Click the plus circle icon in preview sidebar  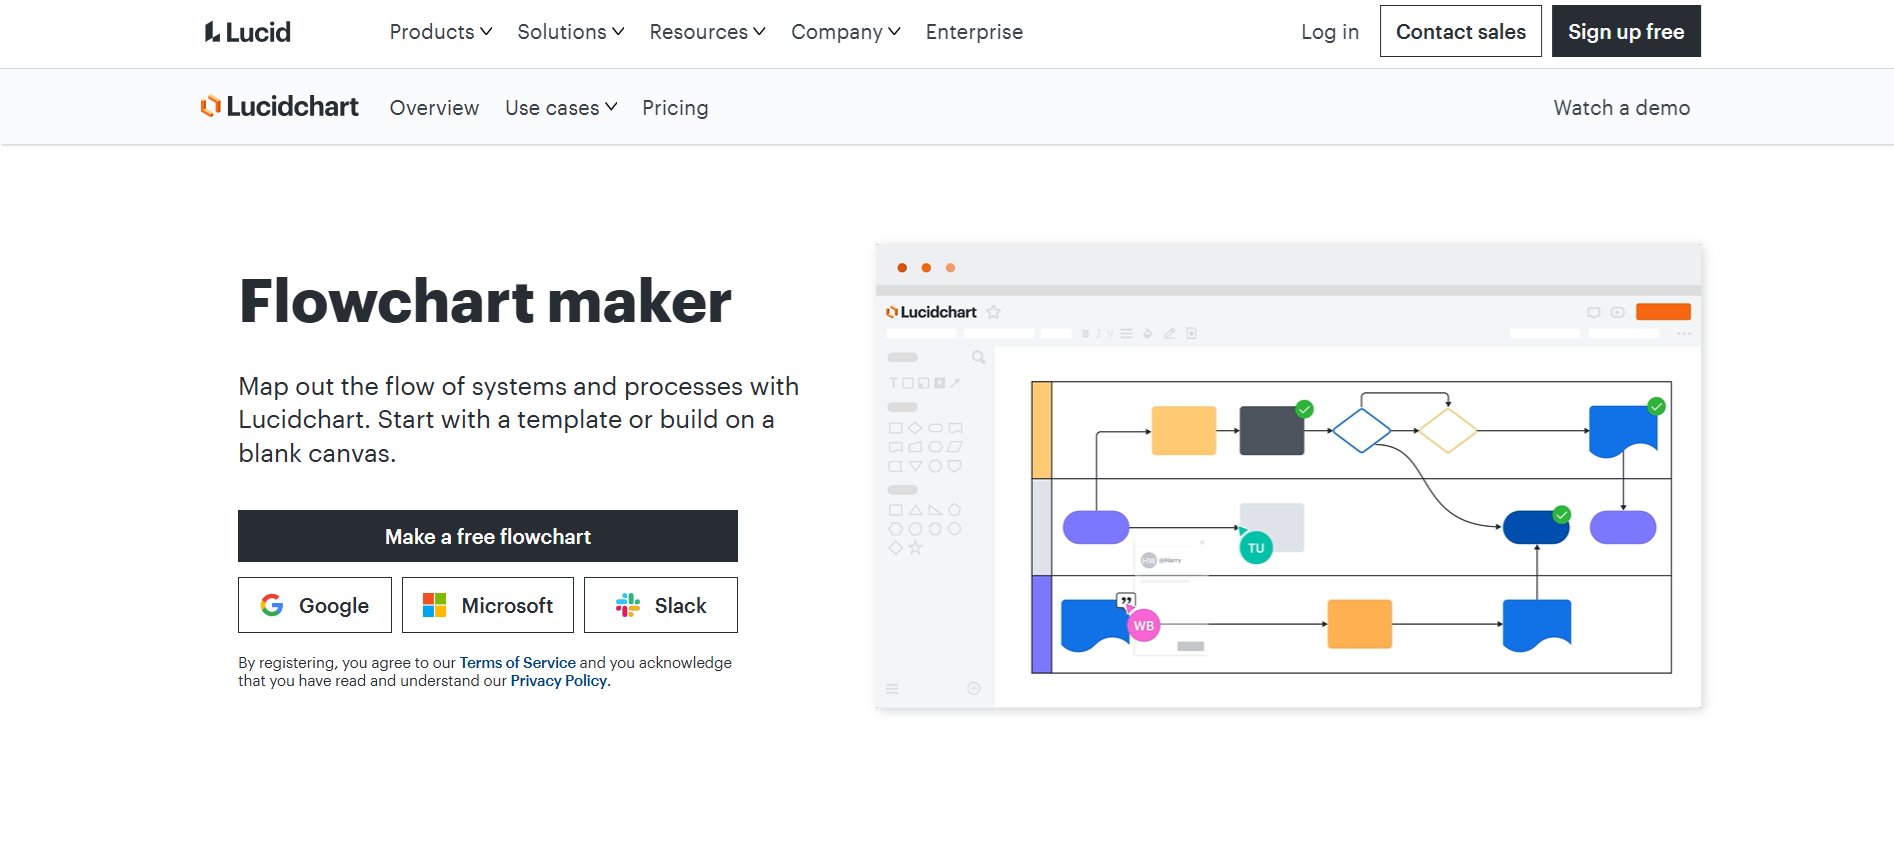click(974, 688)
